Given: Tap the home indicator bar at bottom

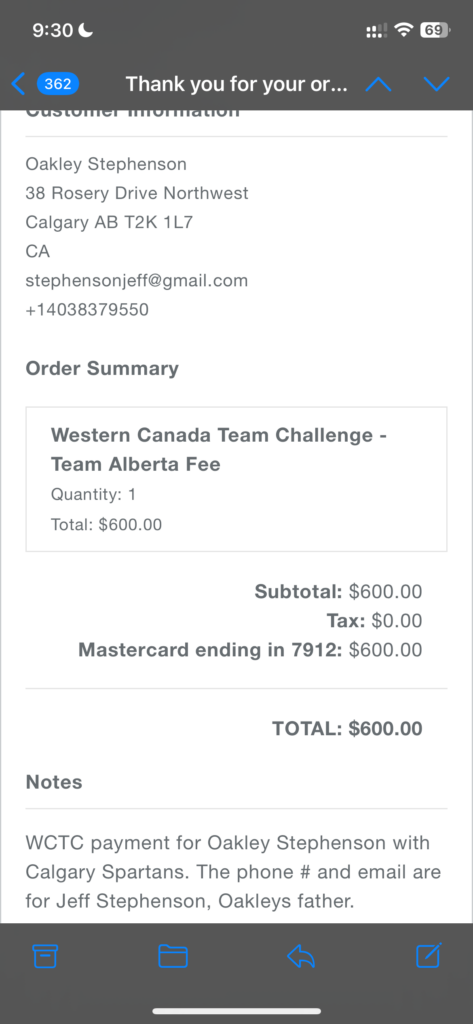Looking at the screenshot, I should (236, 1011).
